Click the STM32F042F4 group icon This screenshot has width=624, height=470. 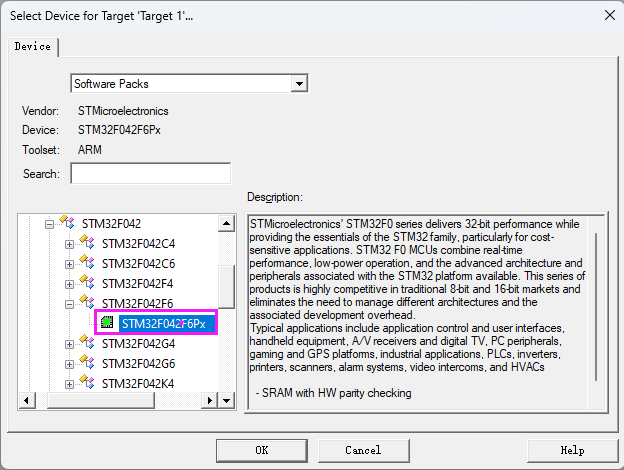87,281
